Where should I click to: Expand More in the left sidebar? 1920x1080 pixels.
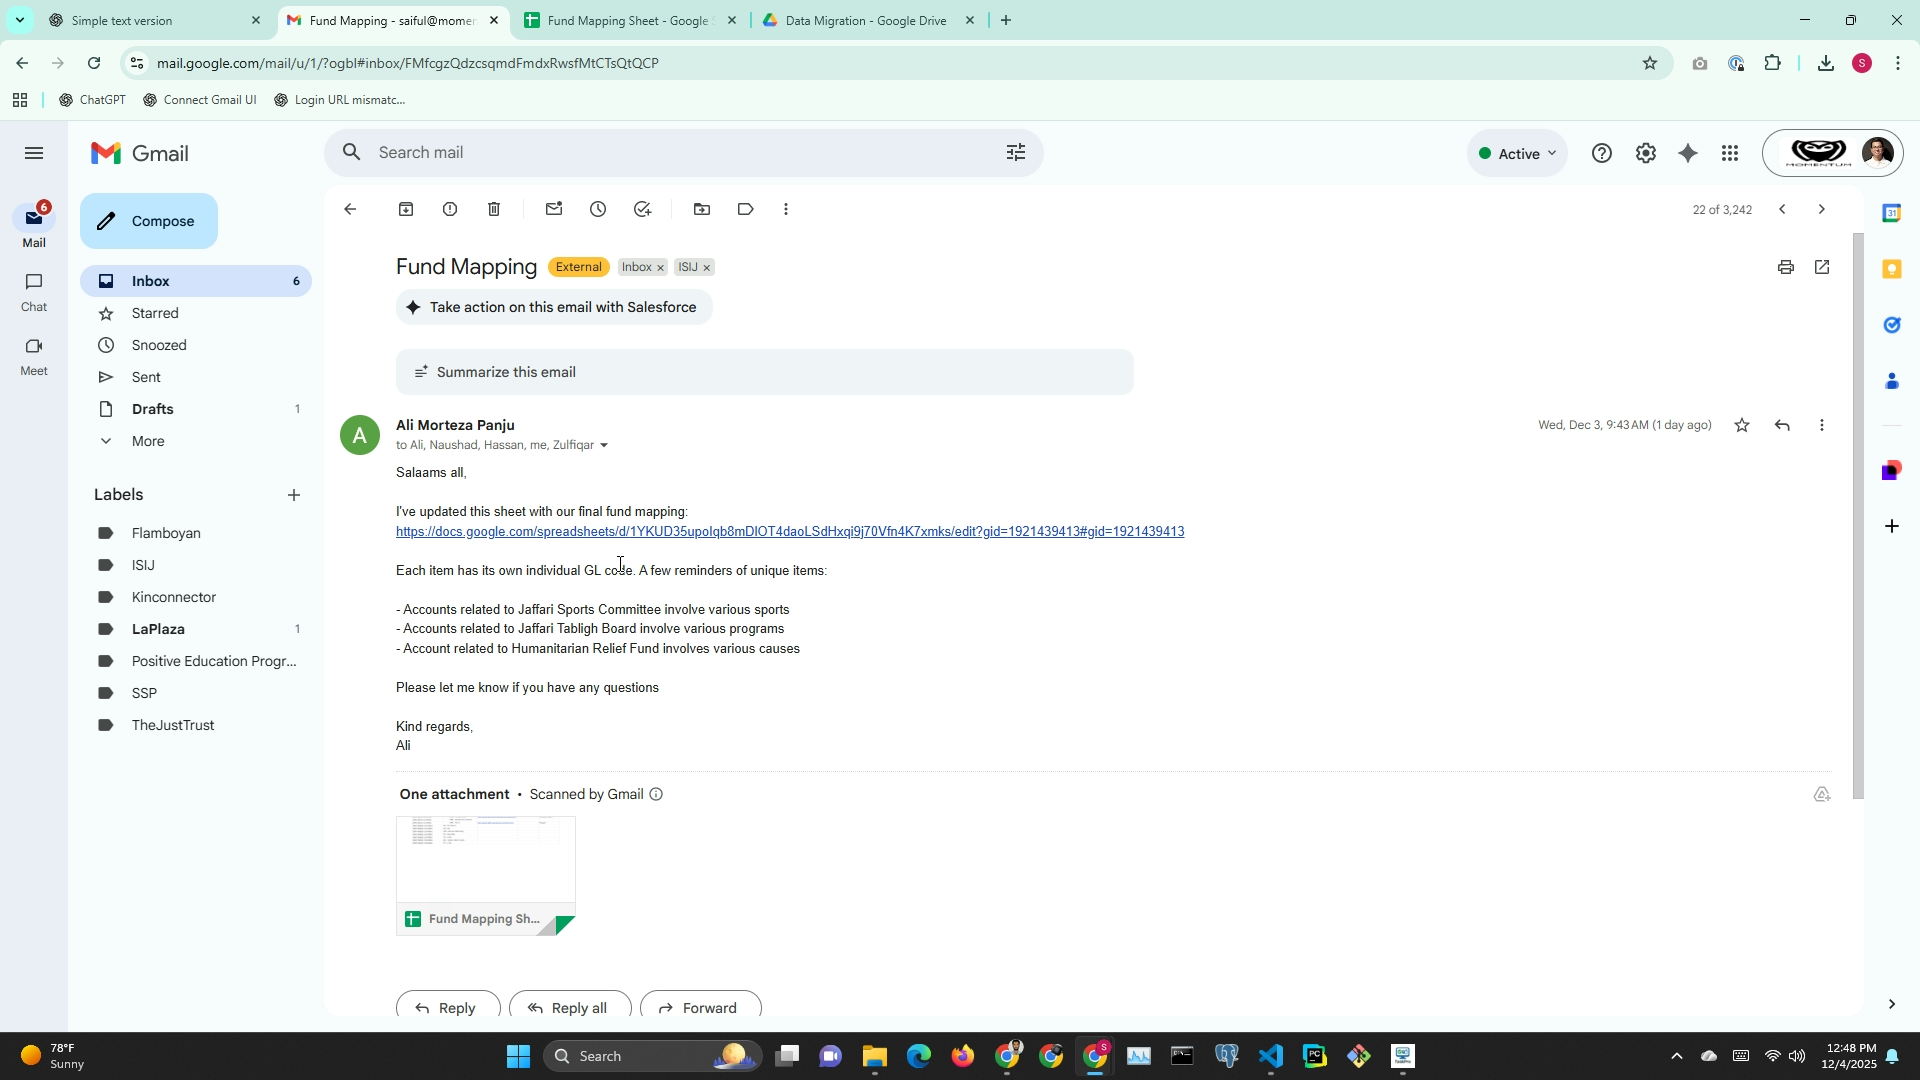point(148,441)
